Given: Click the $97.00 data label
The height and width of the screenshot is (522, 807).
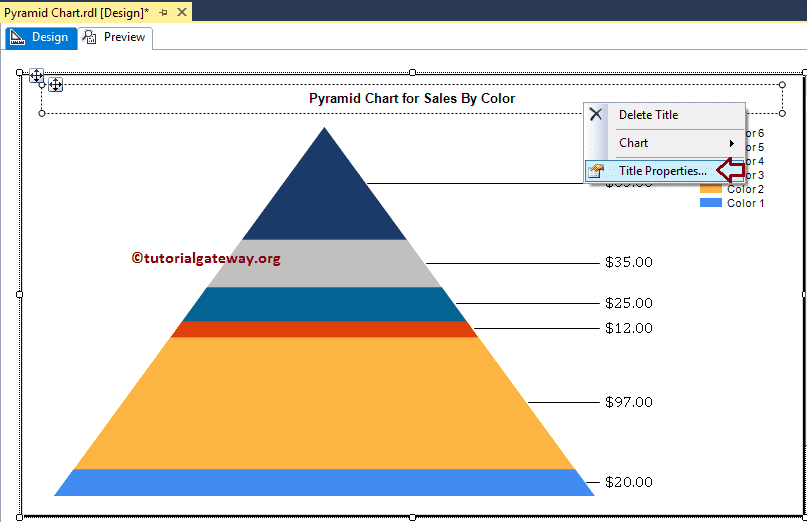Looking at the screenshot, I should [629, 402].
